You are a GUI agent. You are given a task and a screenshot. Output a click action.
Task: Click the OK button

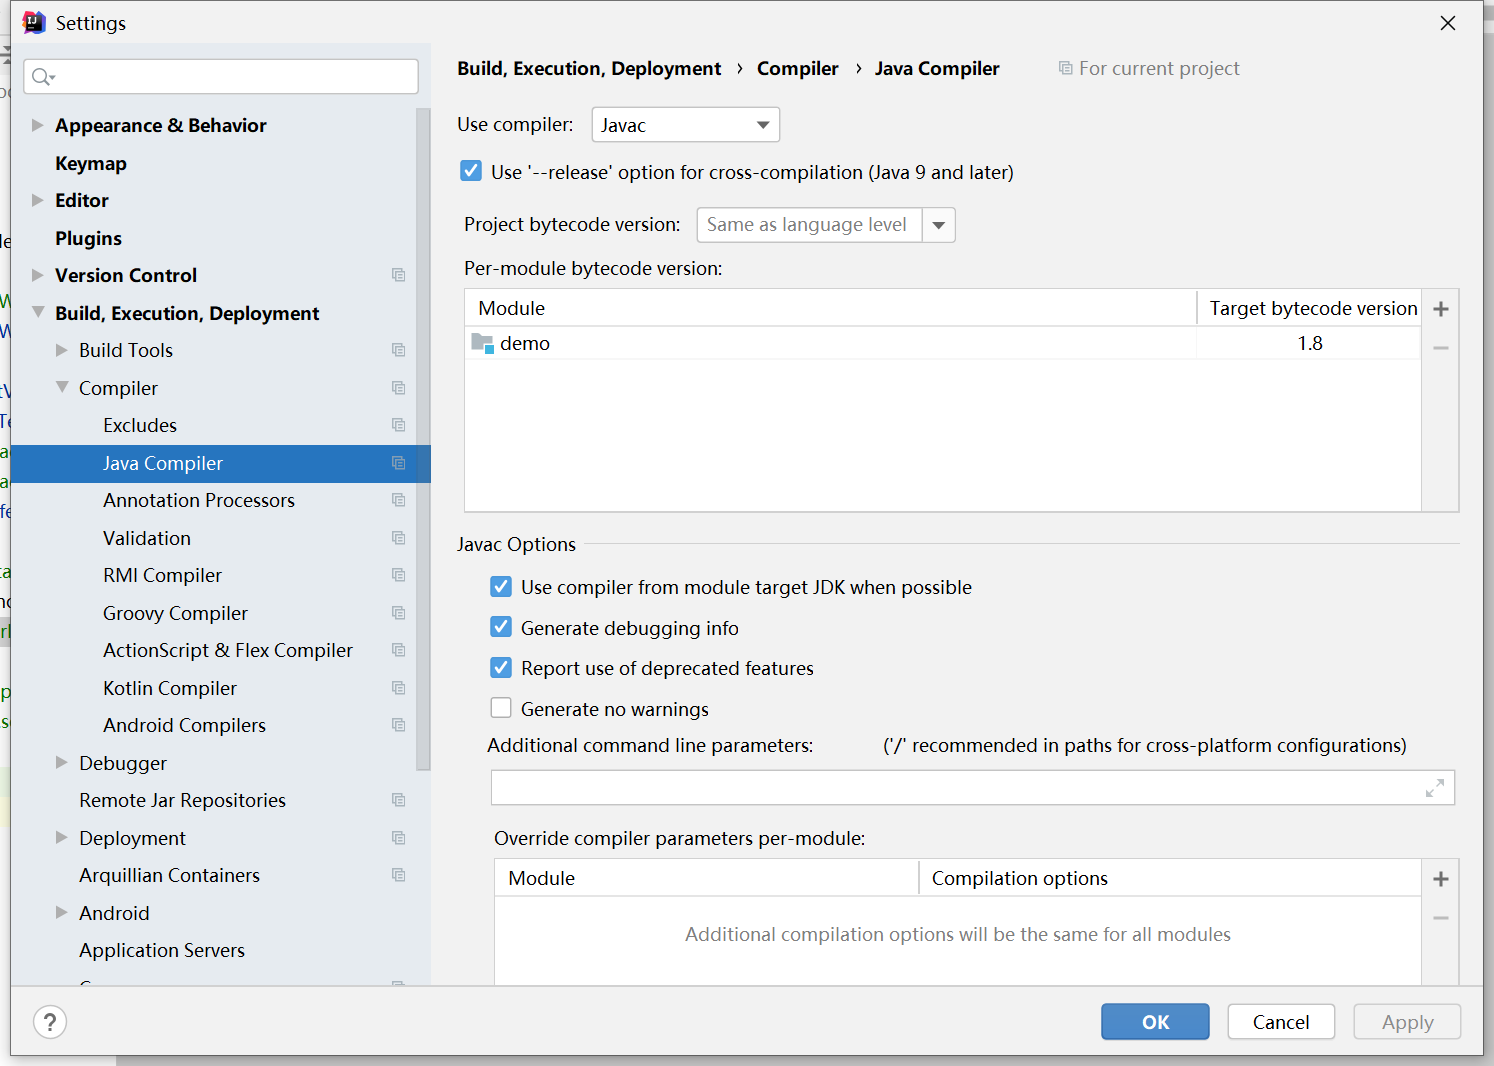tap(1155, 1022)
